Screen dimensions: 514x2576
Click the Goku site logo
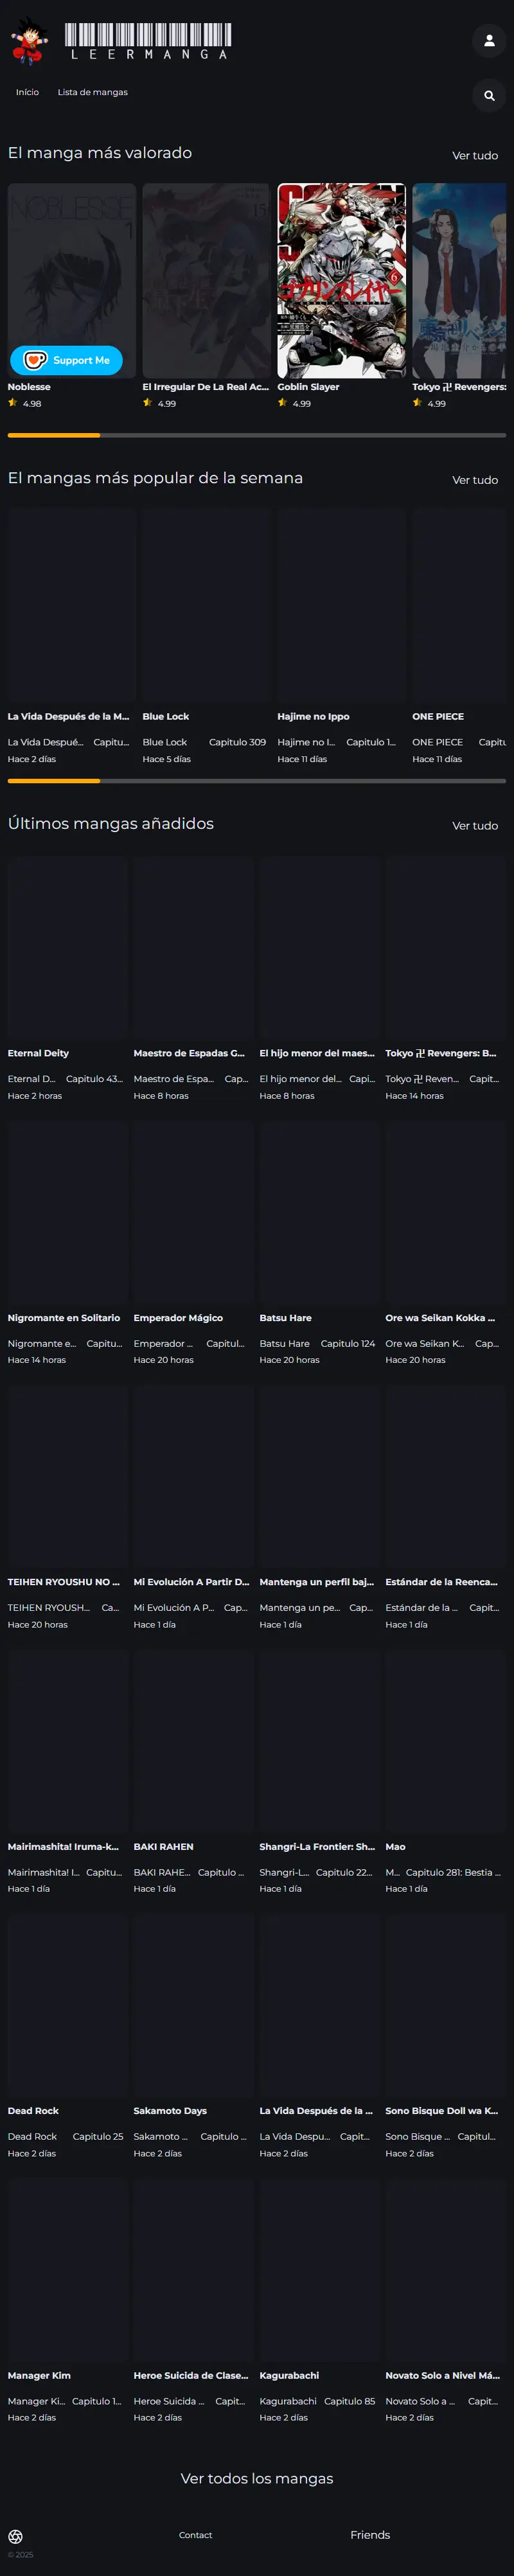(x=29, y=41)
